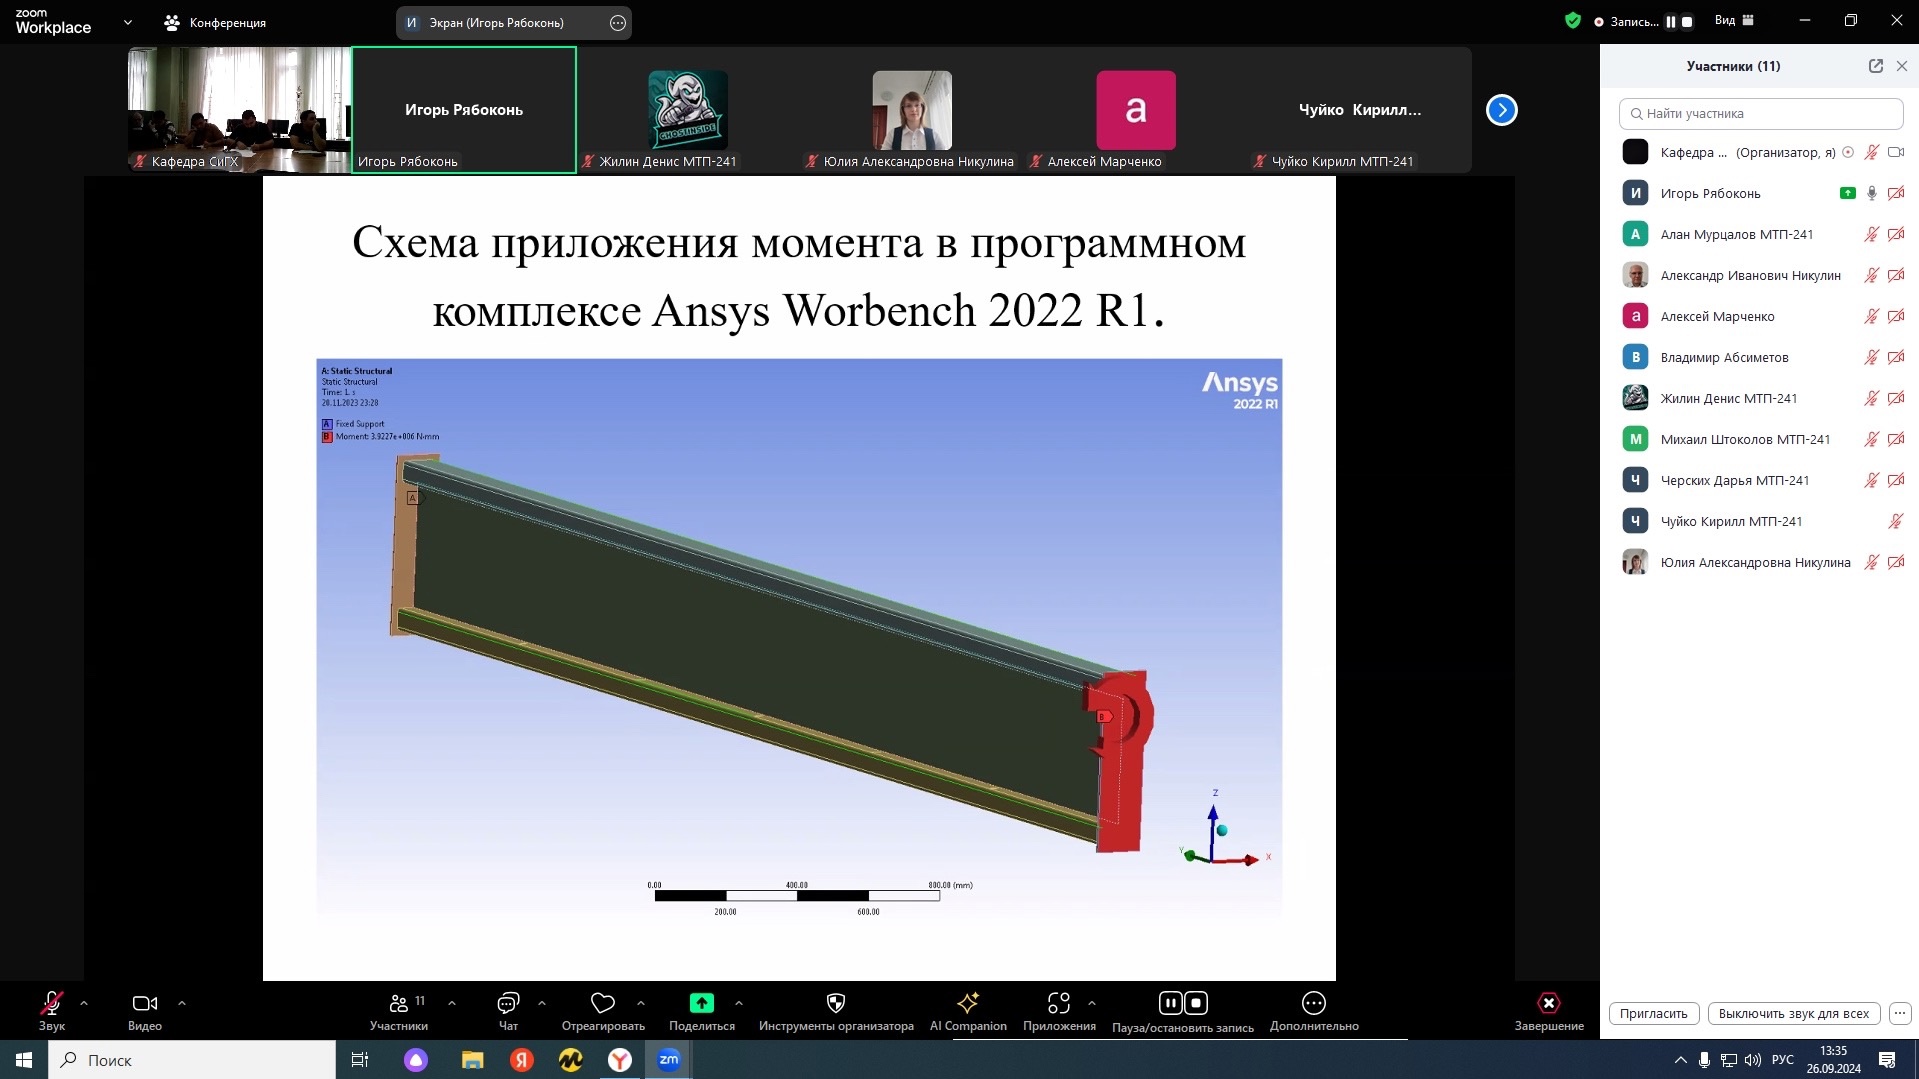
Task: Click the green Поделиться share screen button
Action: point(702,1011)
